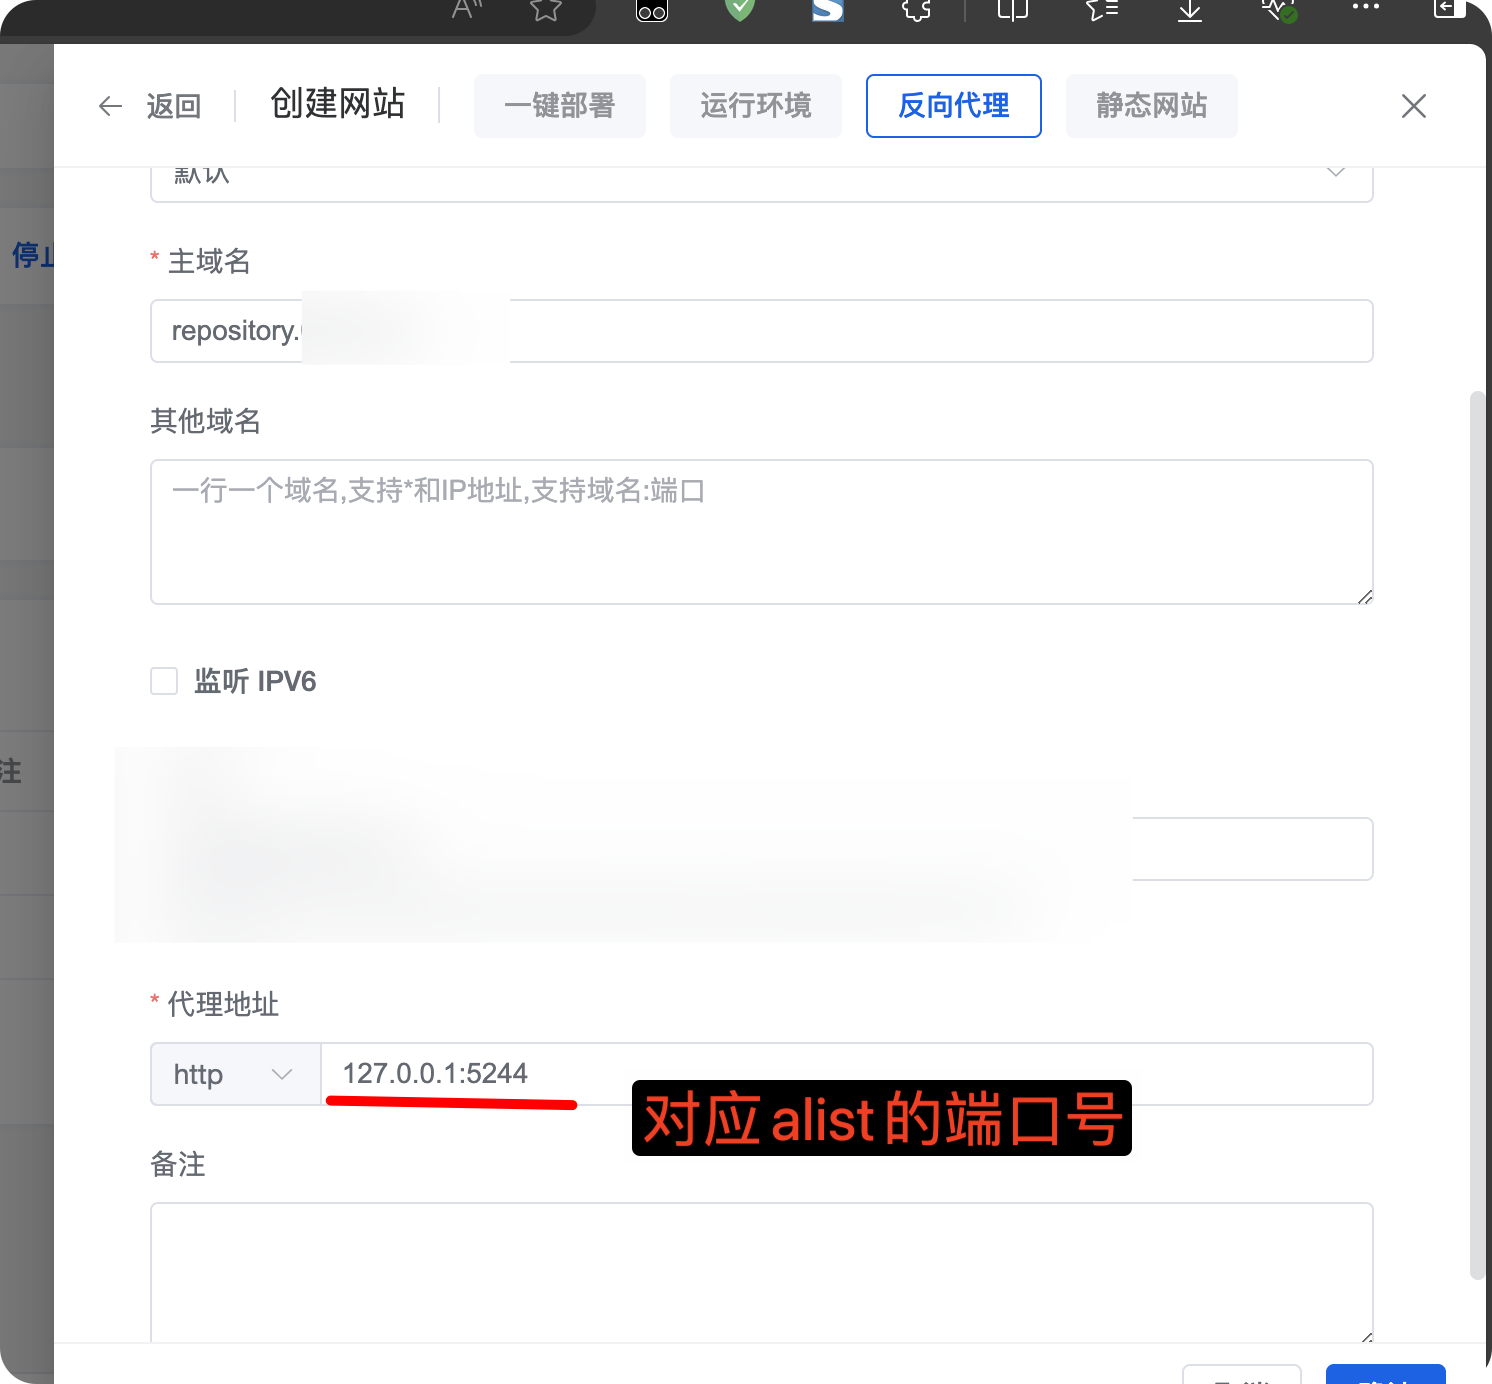
Task: Expand the 默认 group dropdown chevron
Action: (x=1335, y=173)
